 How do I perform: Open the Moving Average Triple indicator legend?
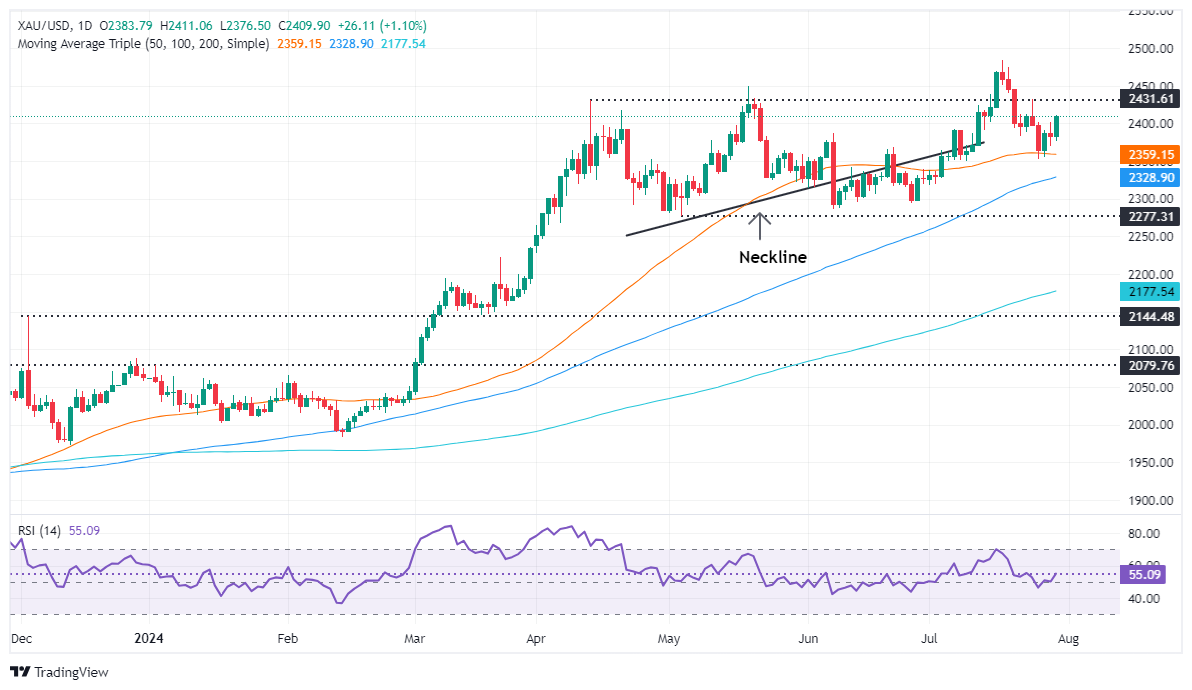[143, 44]
